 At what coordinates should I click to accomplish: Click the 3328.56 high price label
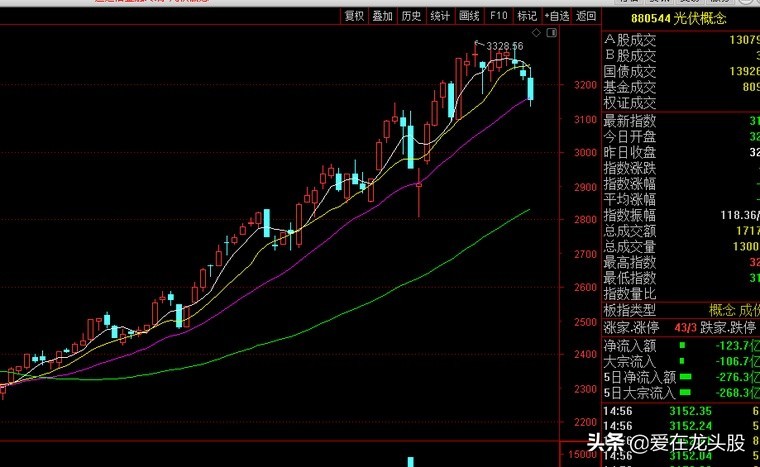point(505,46)
